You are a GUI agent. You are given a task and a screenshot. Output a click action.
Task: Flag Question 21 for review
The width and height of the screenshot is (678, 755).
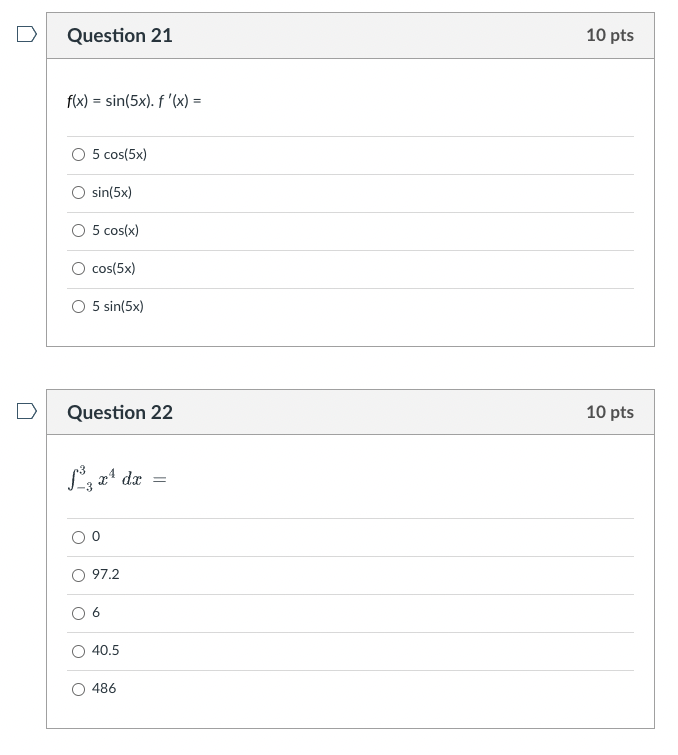pyautogui.click(x=27, y=35)
